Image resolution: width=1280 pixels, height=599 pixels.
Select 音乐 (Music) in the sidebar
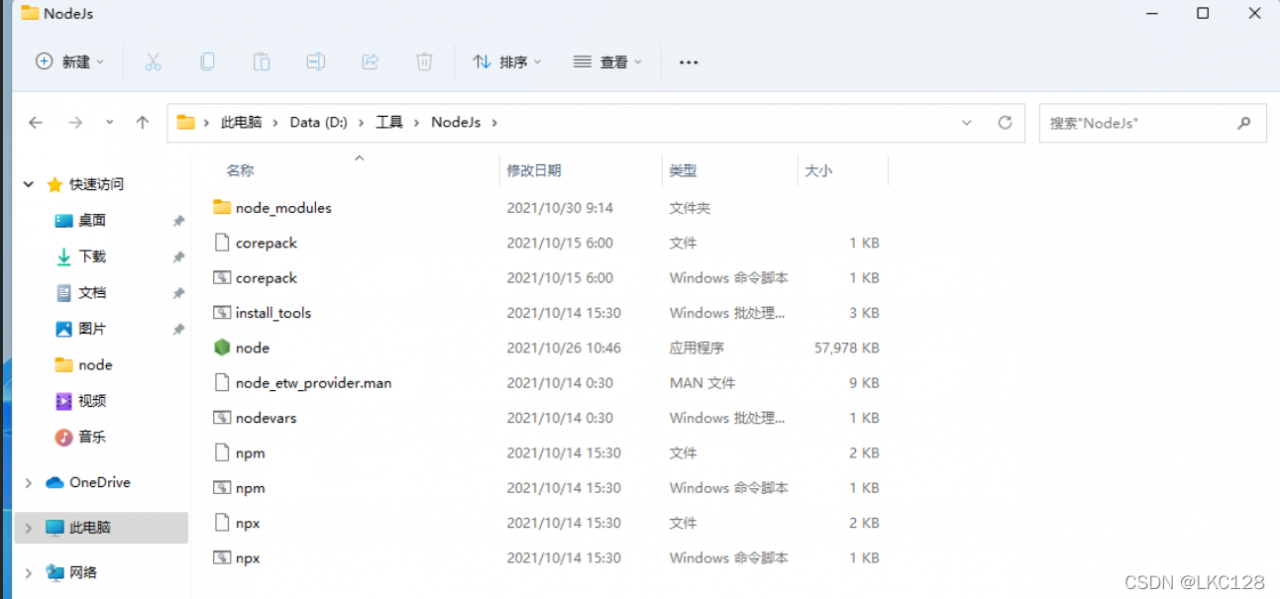click(92, 437)
